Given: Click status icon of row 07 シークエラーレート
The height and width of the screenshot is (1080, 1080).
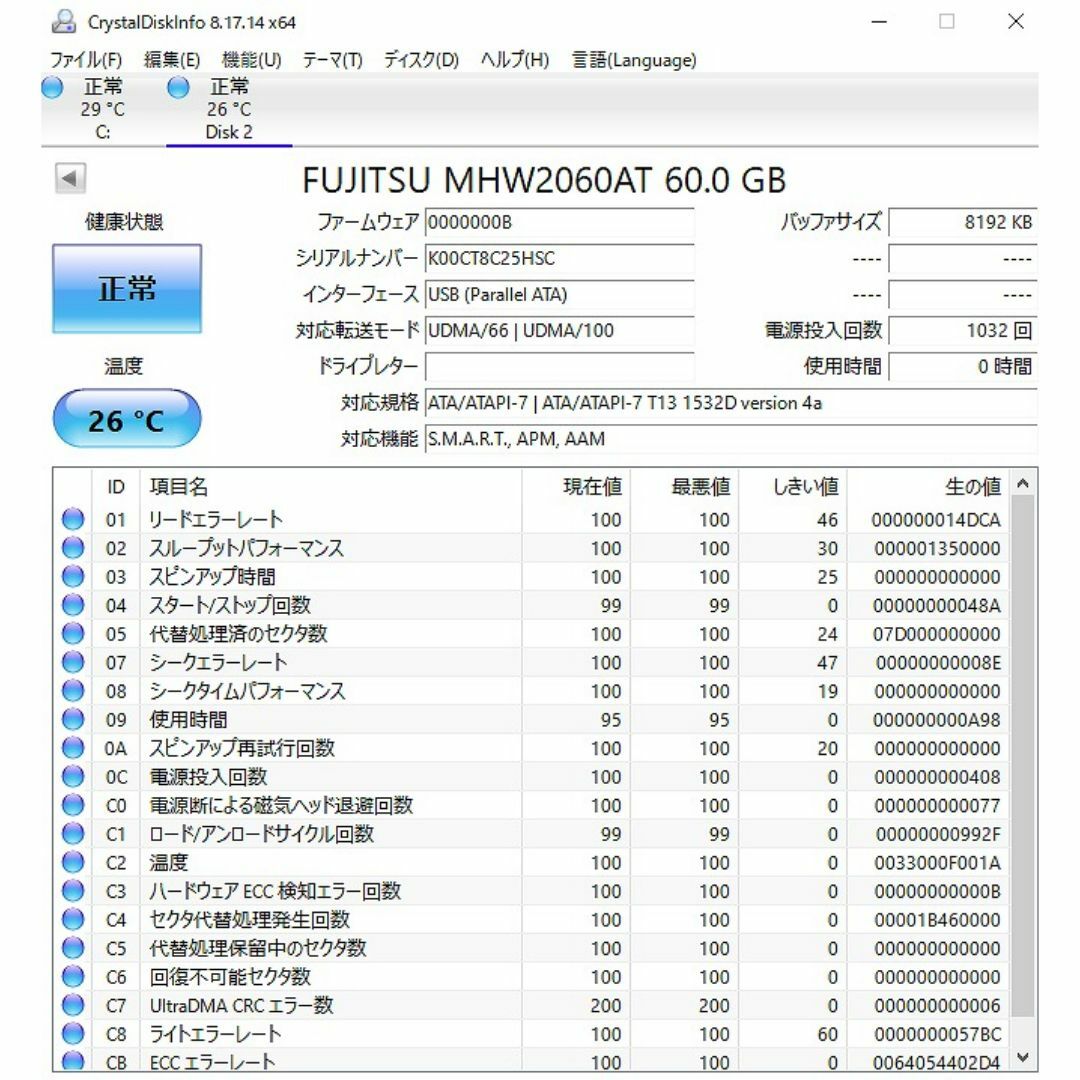Looking at the screenshot, I should click(73, 662).
